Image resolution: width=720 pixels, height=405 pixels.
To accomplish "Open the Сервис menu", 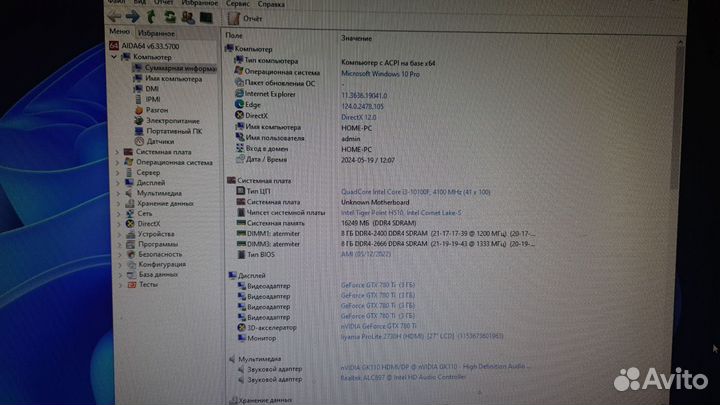I will click(x=238, y=4).
